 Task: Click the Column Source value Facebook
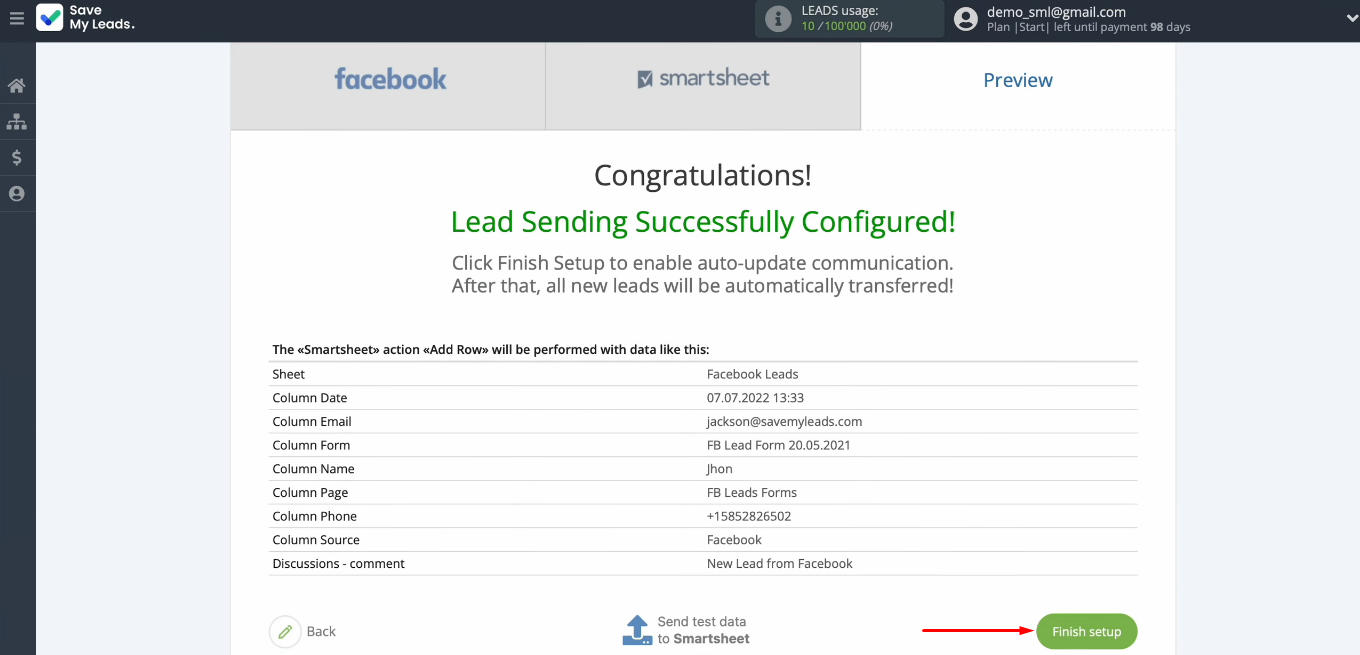[x=734, y=540]
